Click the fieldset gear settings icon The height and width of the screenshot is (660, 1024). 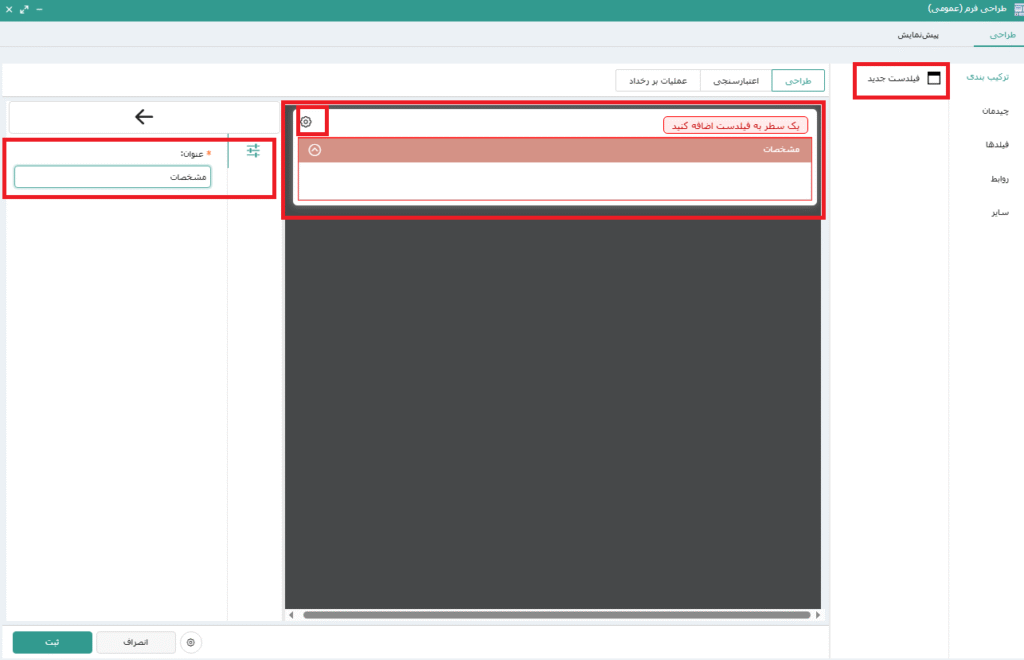pos(306,122)
